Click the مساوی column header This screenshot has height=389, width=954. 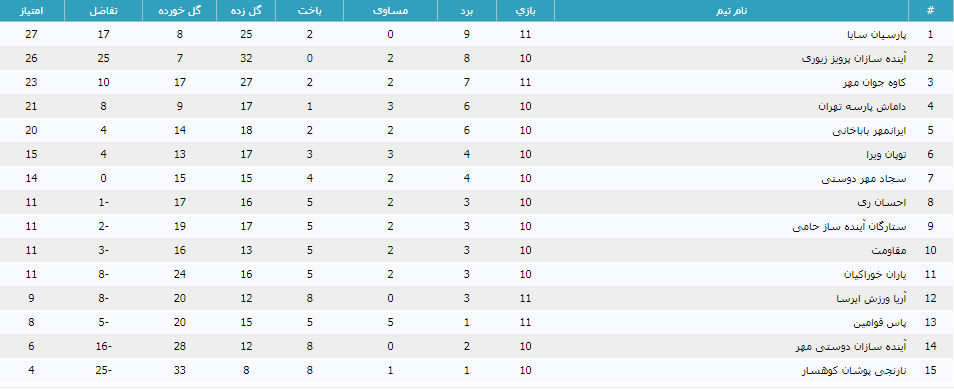pos(391,11)
